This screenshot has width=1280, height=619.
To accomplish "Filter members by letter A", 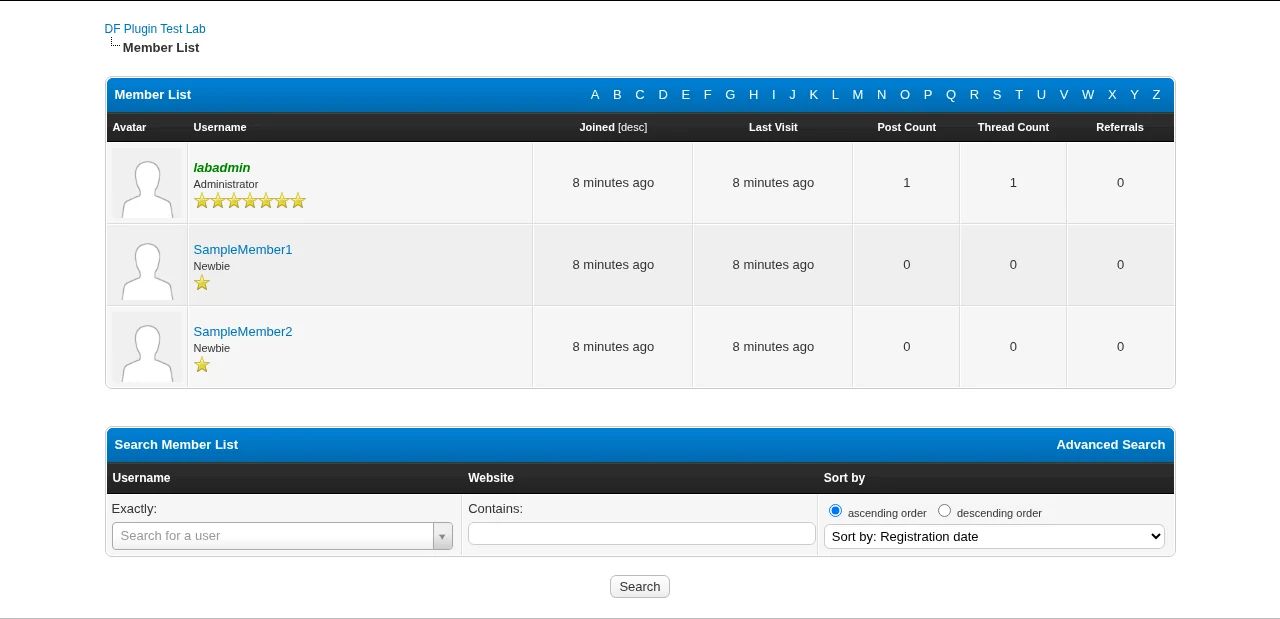I will click(595, 95).
